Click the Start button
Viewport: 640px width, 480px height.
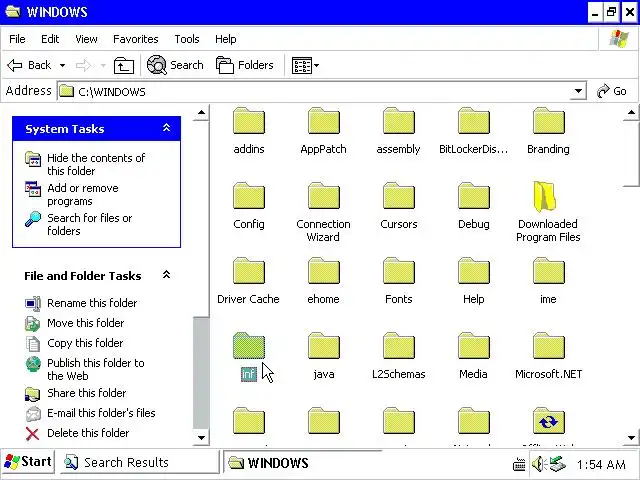point(28,462)
